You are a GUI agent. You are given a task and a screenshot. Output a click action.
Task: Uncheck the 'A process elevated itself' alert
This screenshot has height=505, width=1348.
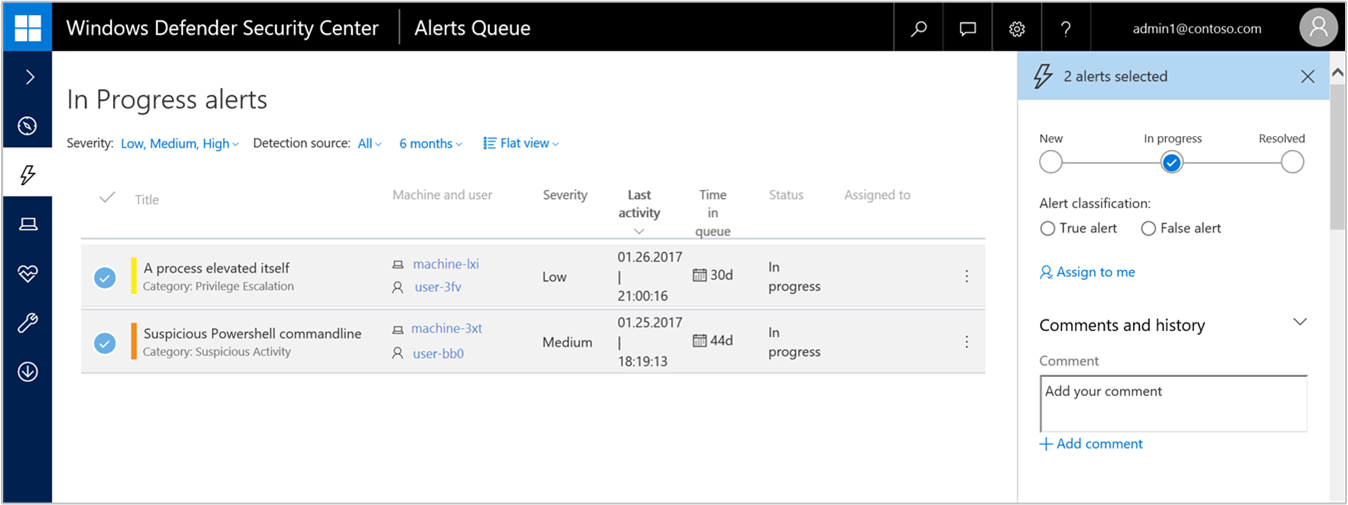pos(105,277)
